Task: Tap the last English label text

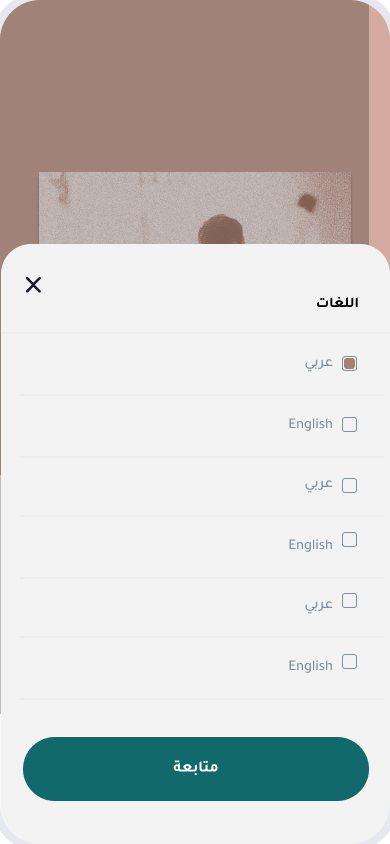Action: [x=310, y=666]
